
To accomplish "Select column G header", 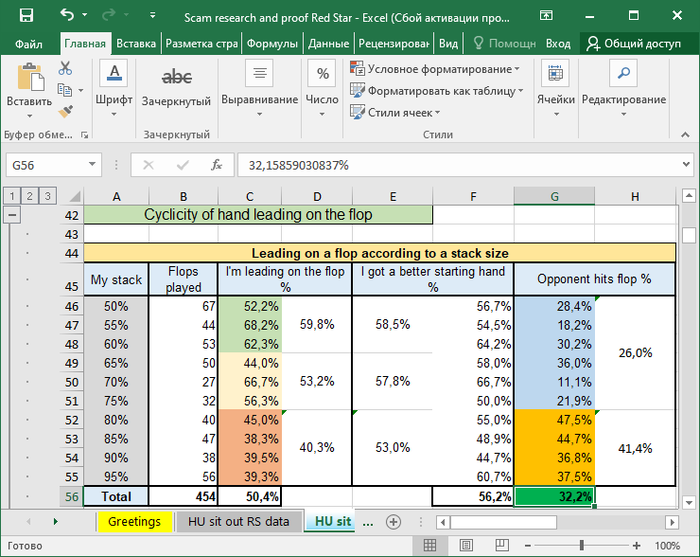I will click(x=554, y=196).
